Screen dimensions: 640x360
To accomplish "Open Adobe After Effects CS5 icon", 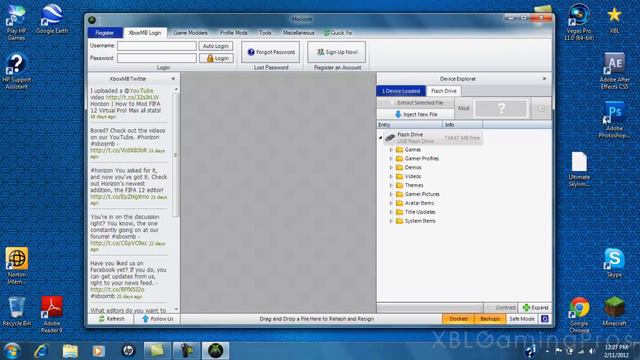I will click(x=615, y=71).
